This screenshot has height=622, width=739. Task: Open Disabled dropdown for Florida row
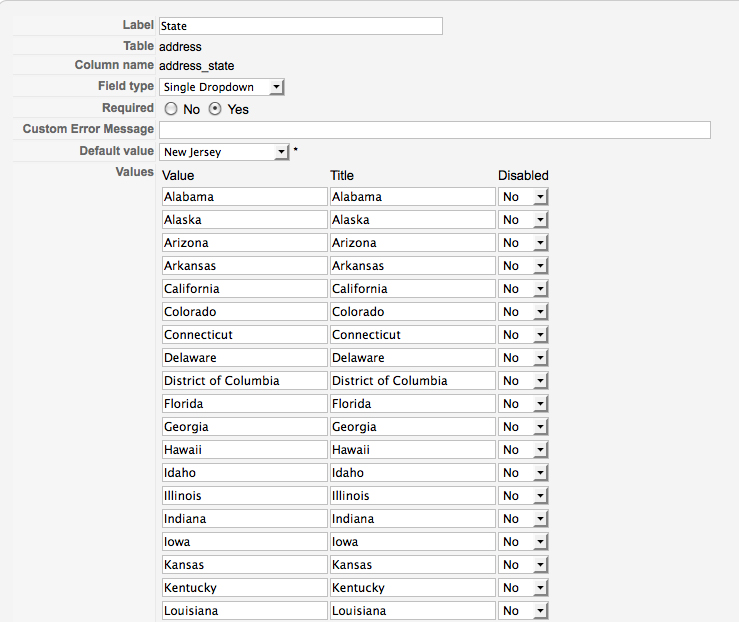[523, 404]
